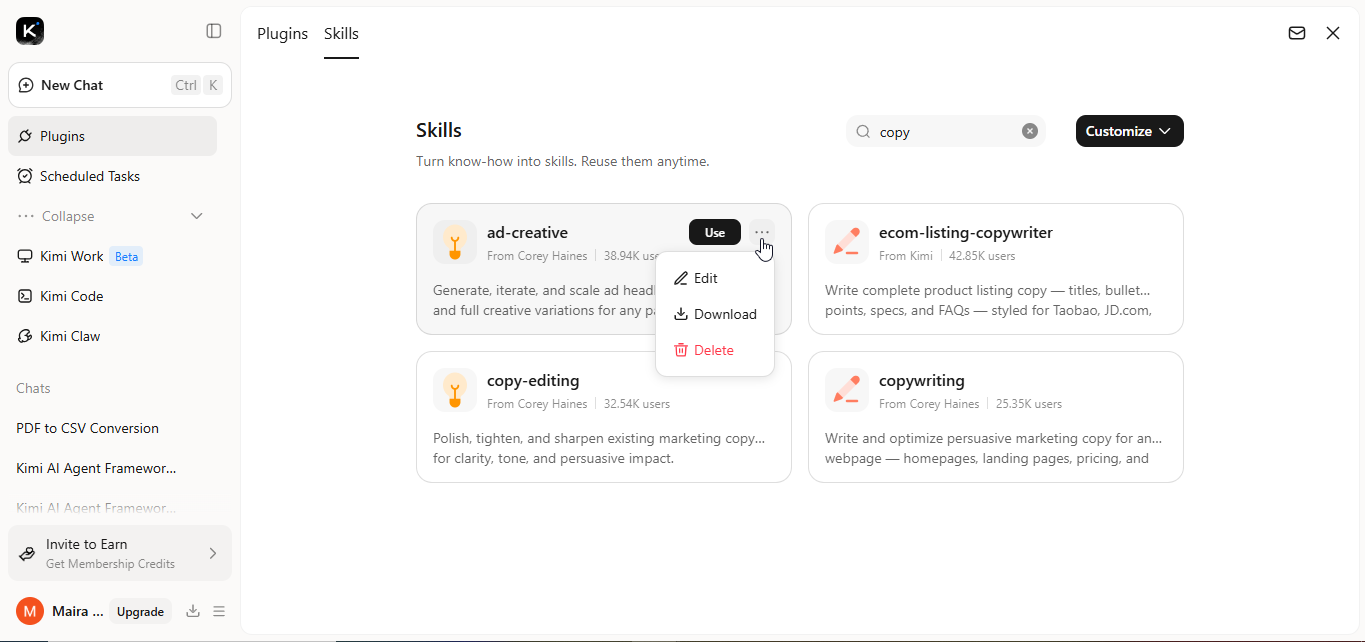This screenshot has height=642, width=1365.
Task: Click the Kimi Work monitor icon
Action: [x=26, y=256]
